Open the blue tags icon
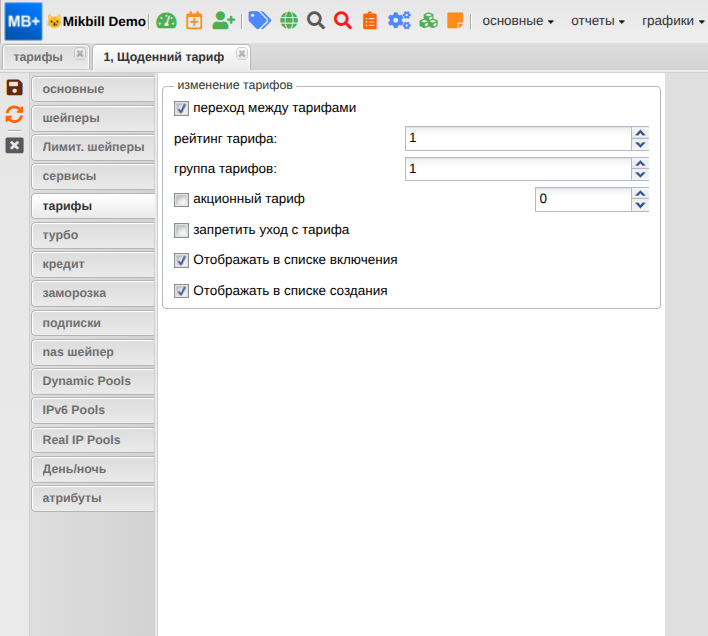 point(259,20)
